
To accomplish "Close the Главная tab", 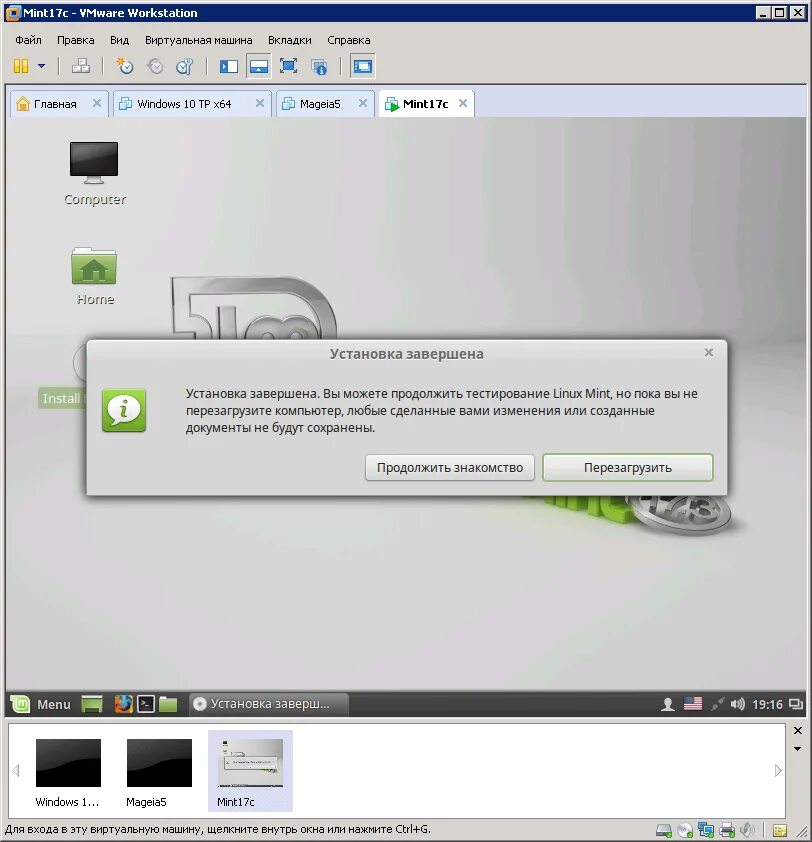I will tap(97, 103).
